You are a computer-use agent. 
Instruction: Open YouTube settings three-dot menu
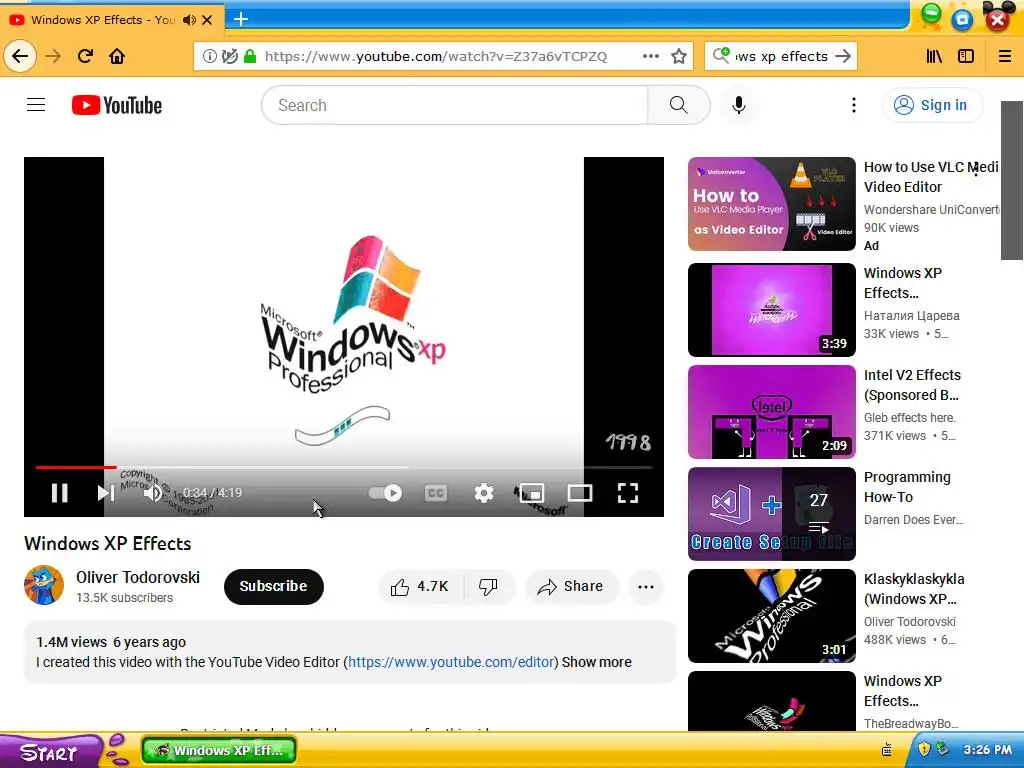pyautogui.click(x=854, y=105)
